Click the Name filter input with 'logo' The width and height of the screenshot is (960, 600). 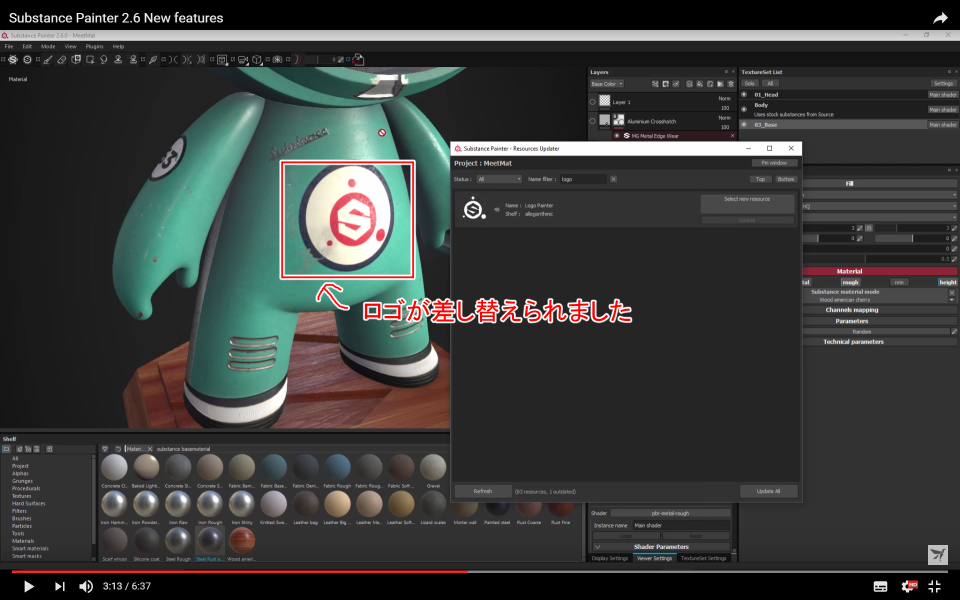click(x=583, y=179)
